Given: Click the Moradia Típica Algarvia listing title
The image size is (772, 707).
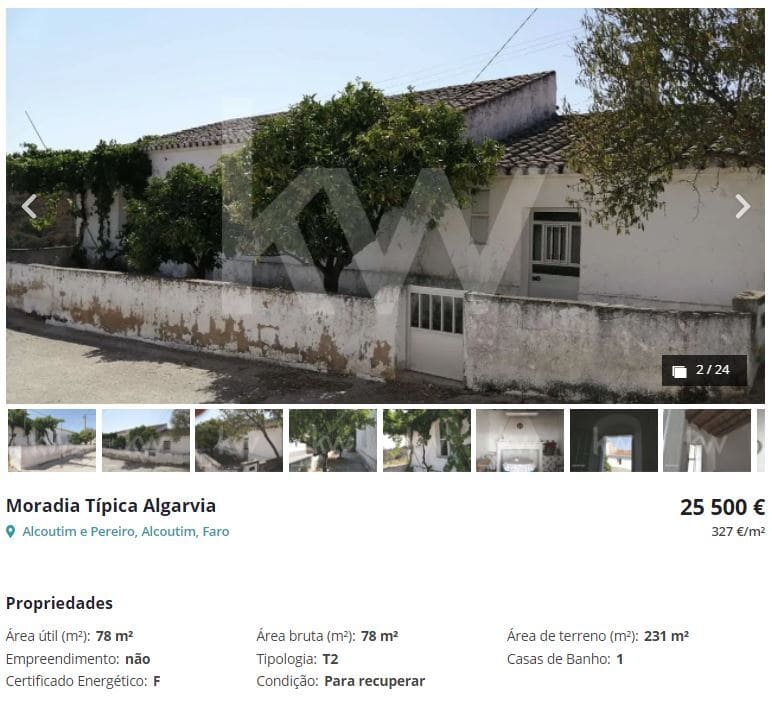Looking at the screenshot, I should [111, 506].
